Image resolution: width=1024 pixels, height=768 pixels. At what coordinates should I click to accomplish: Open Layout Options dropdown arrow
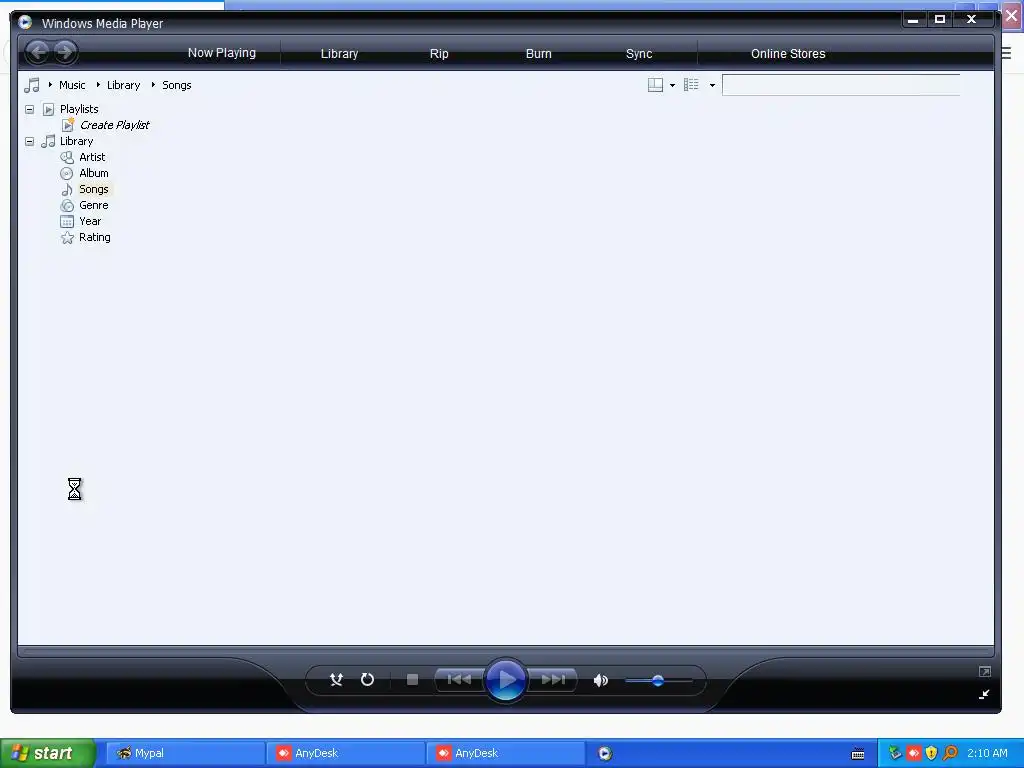tap(673, 85)
